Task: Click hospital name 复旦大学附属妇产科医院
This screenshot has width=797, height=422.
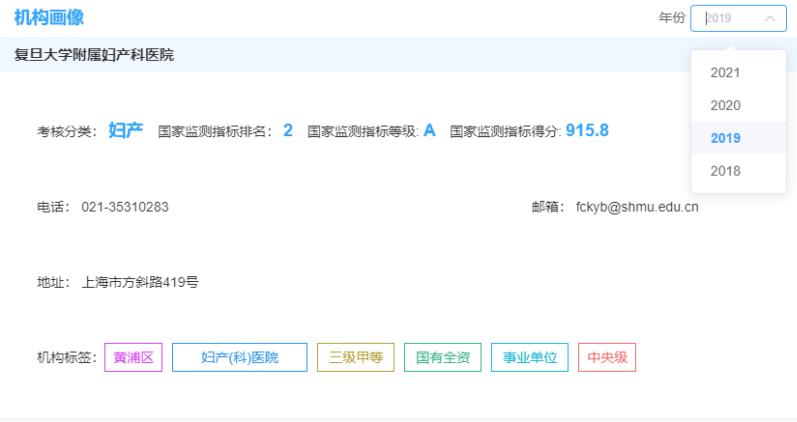Action: click(94, 54)
